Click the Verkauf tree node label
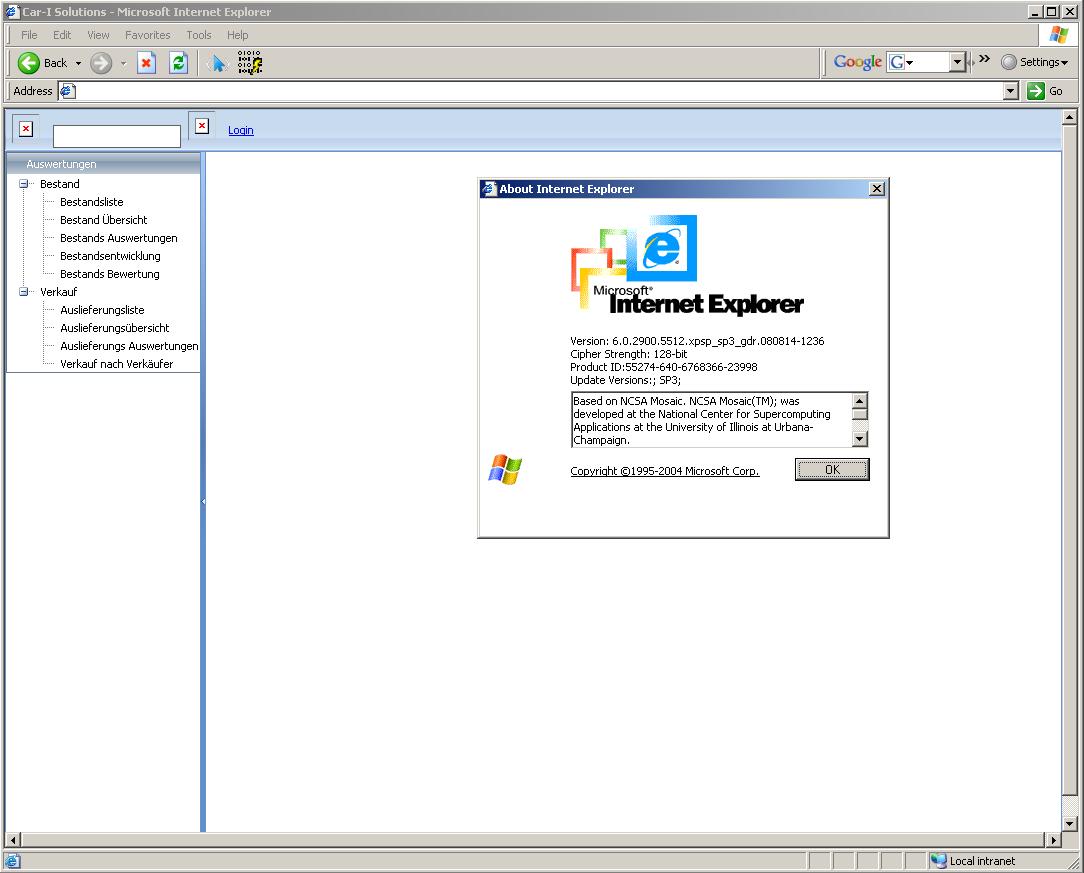 (x=58, y=292)
